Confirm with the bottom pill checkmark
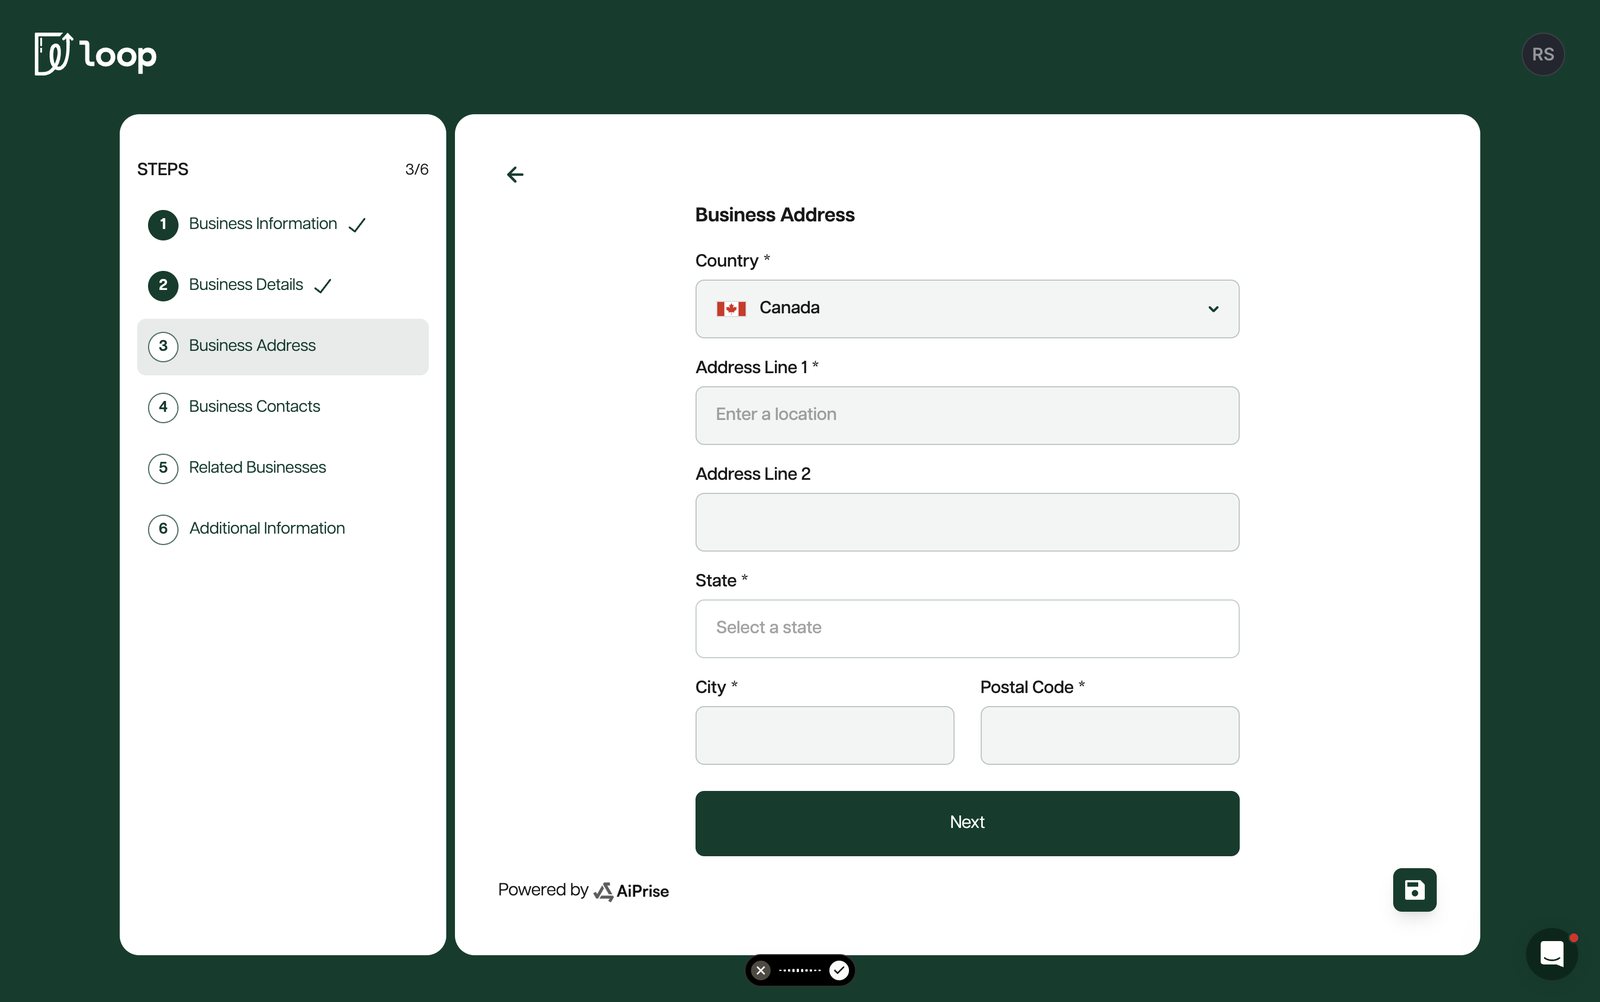The width and height of the screenshot is (1600, 1002). 839,970
